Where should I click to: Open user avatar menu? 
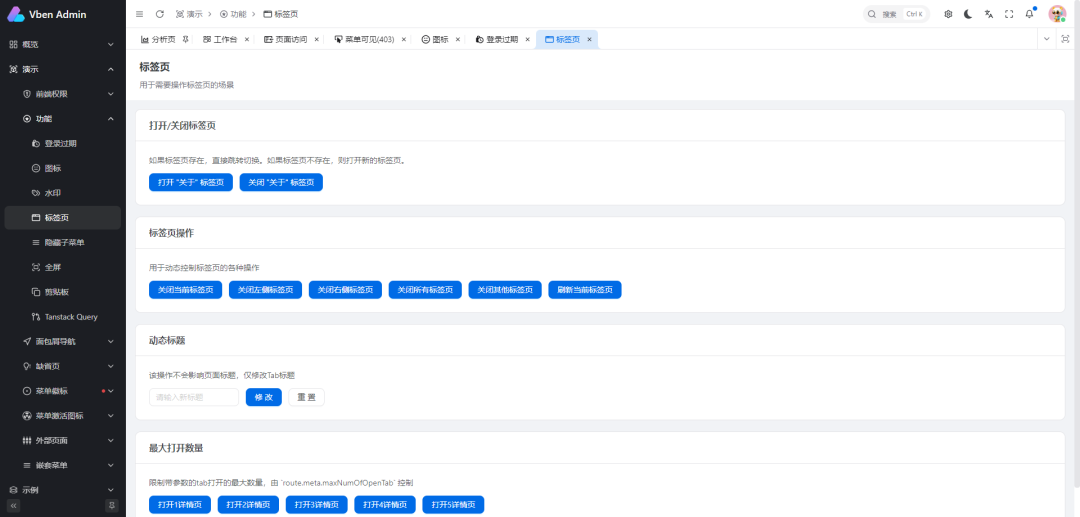[x=1057, y=14]
